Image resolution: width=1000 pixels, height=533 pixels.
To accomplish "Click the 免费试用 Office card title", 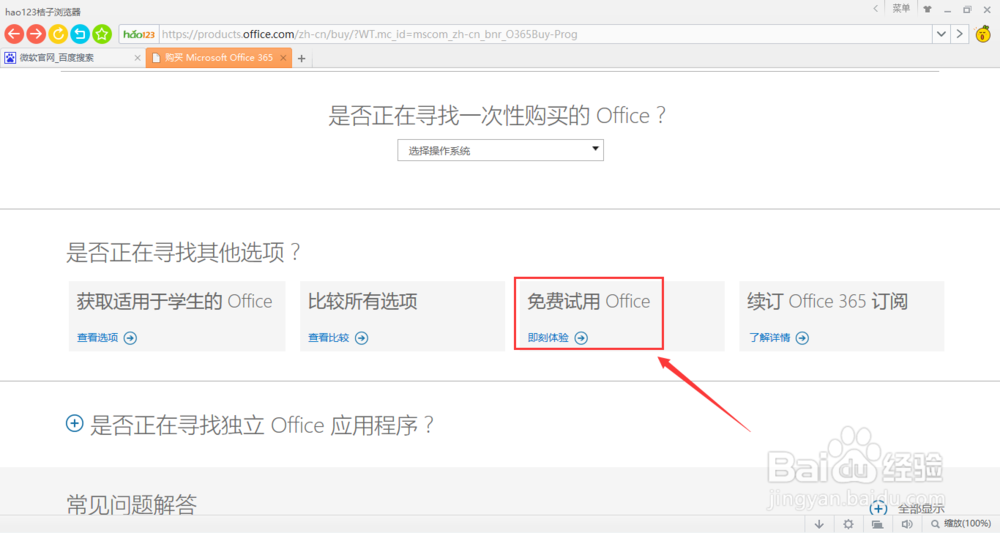I will (589, 301).
